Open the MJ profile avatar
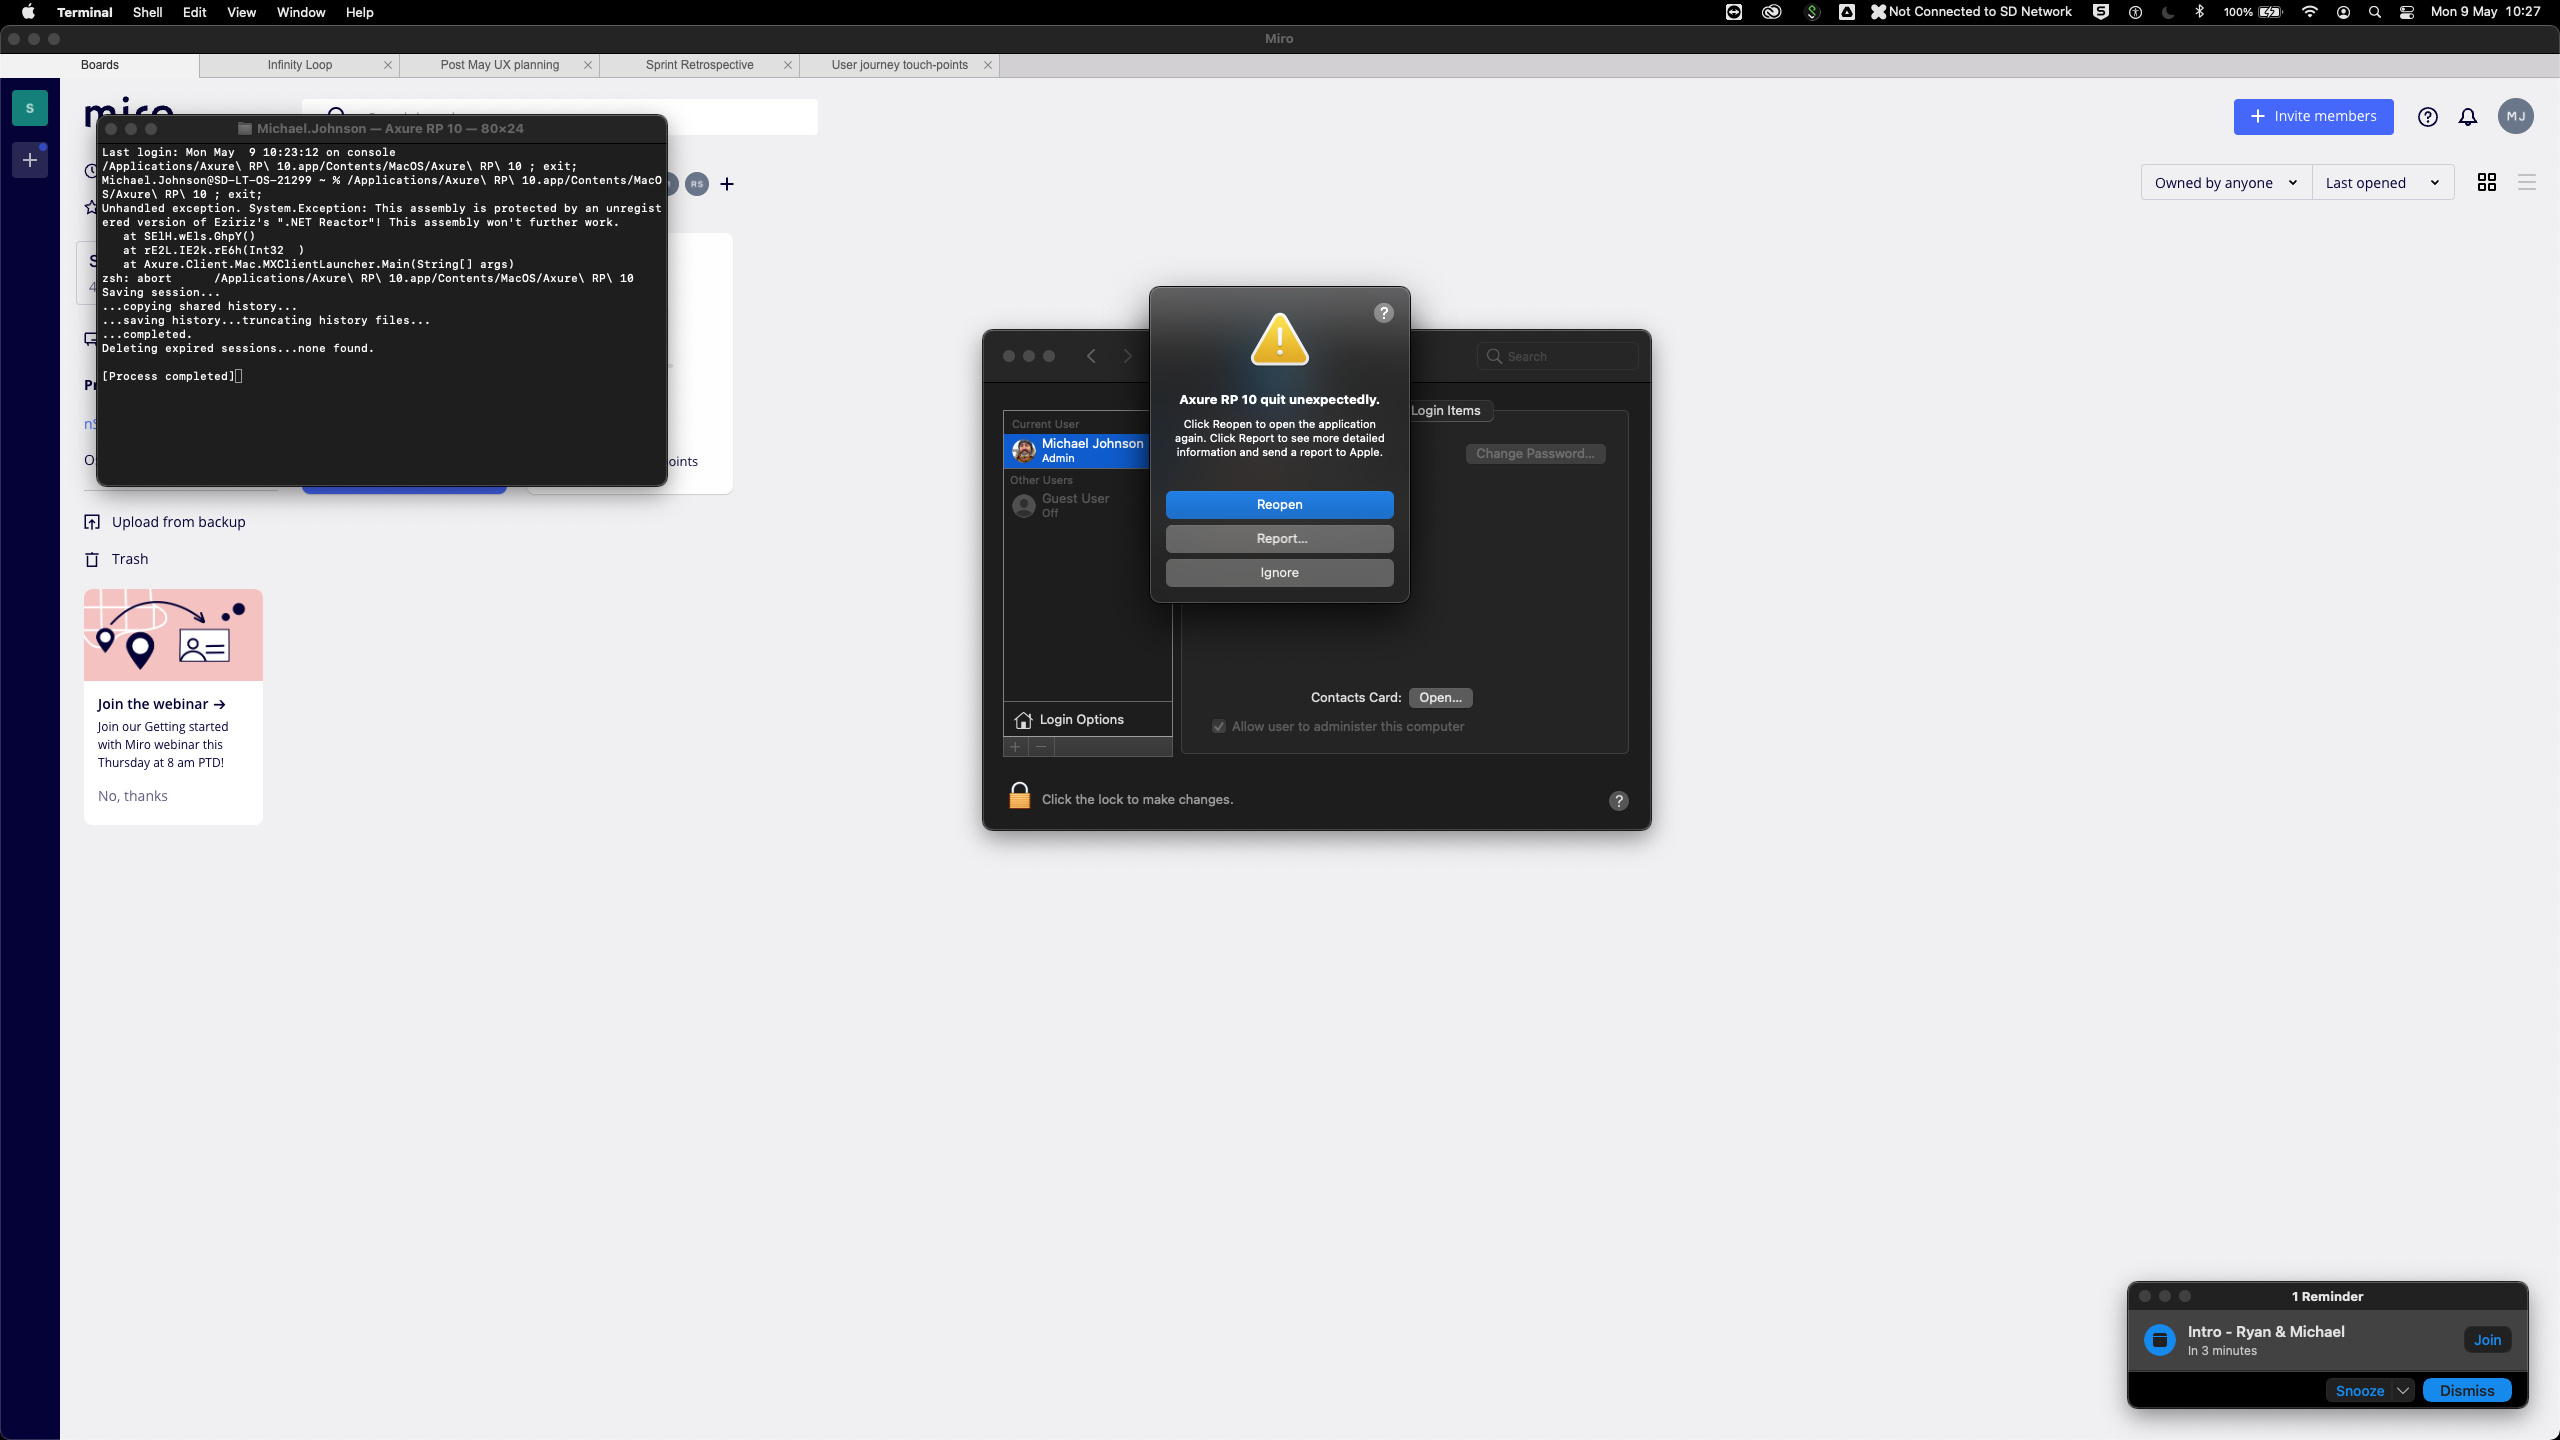The width and height of the screenshot is (2560, 1440). [x=2516, y=117]
